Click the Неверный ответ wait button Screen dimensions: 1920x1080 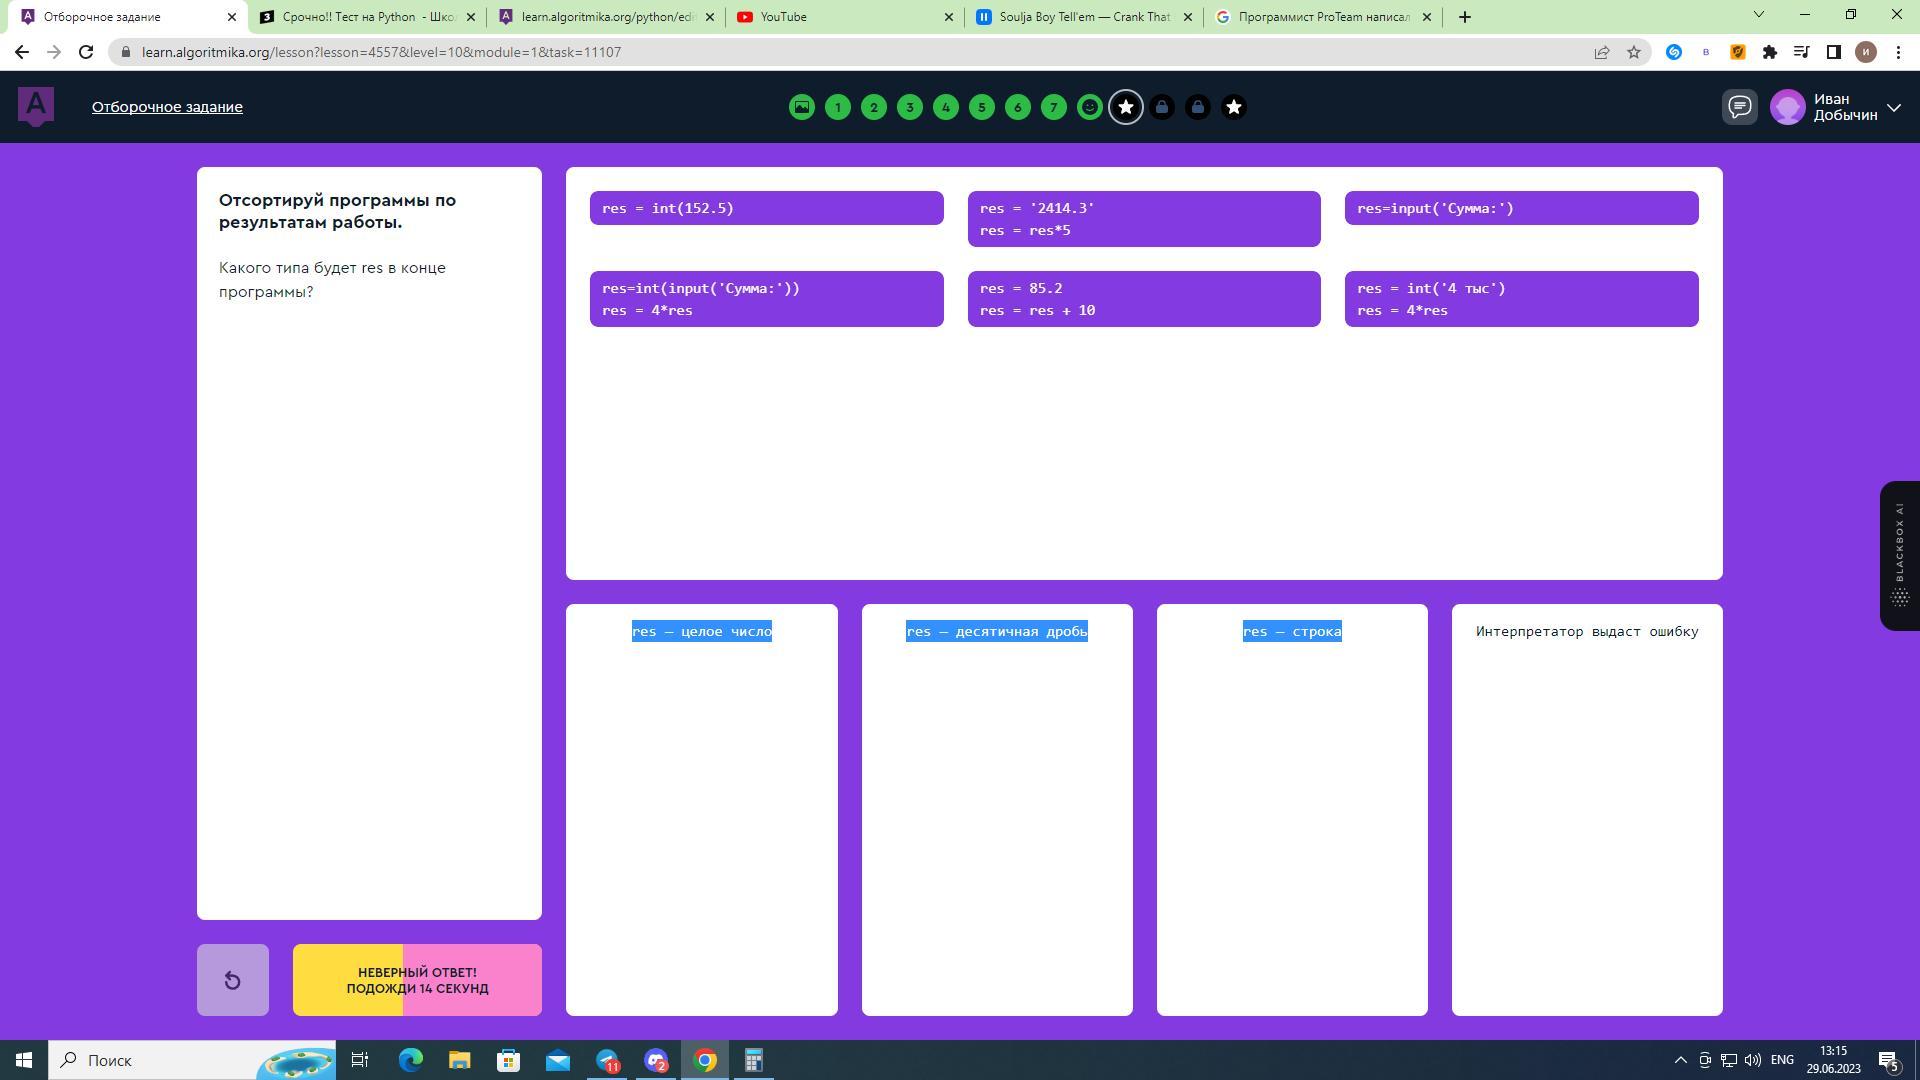(417, 980)
